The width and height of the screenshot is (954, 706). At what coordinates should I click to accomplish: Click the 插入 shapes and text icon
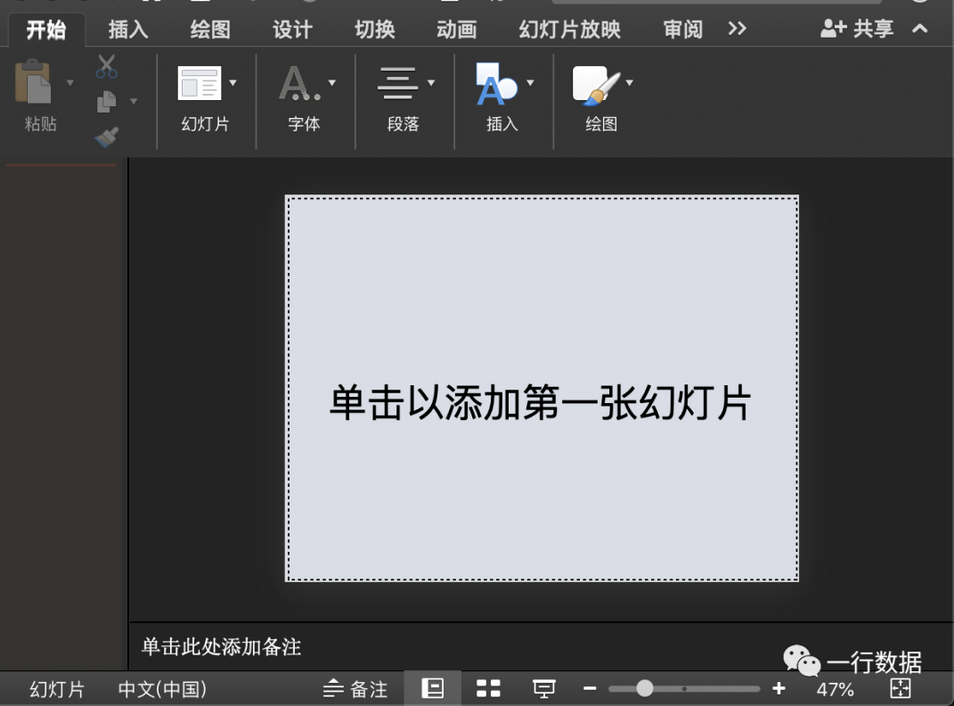[496, 83]
